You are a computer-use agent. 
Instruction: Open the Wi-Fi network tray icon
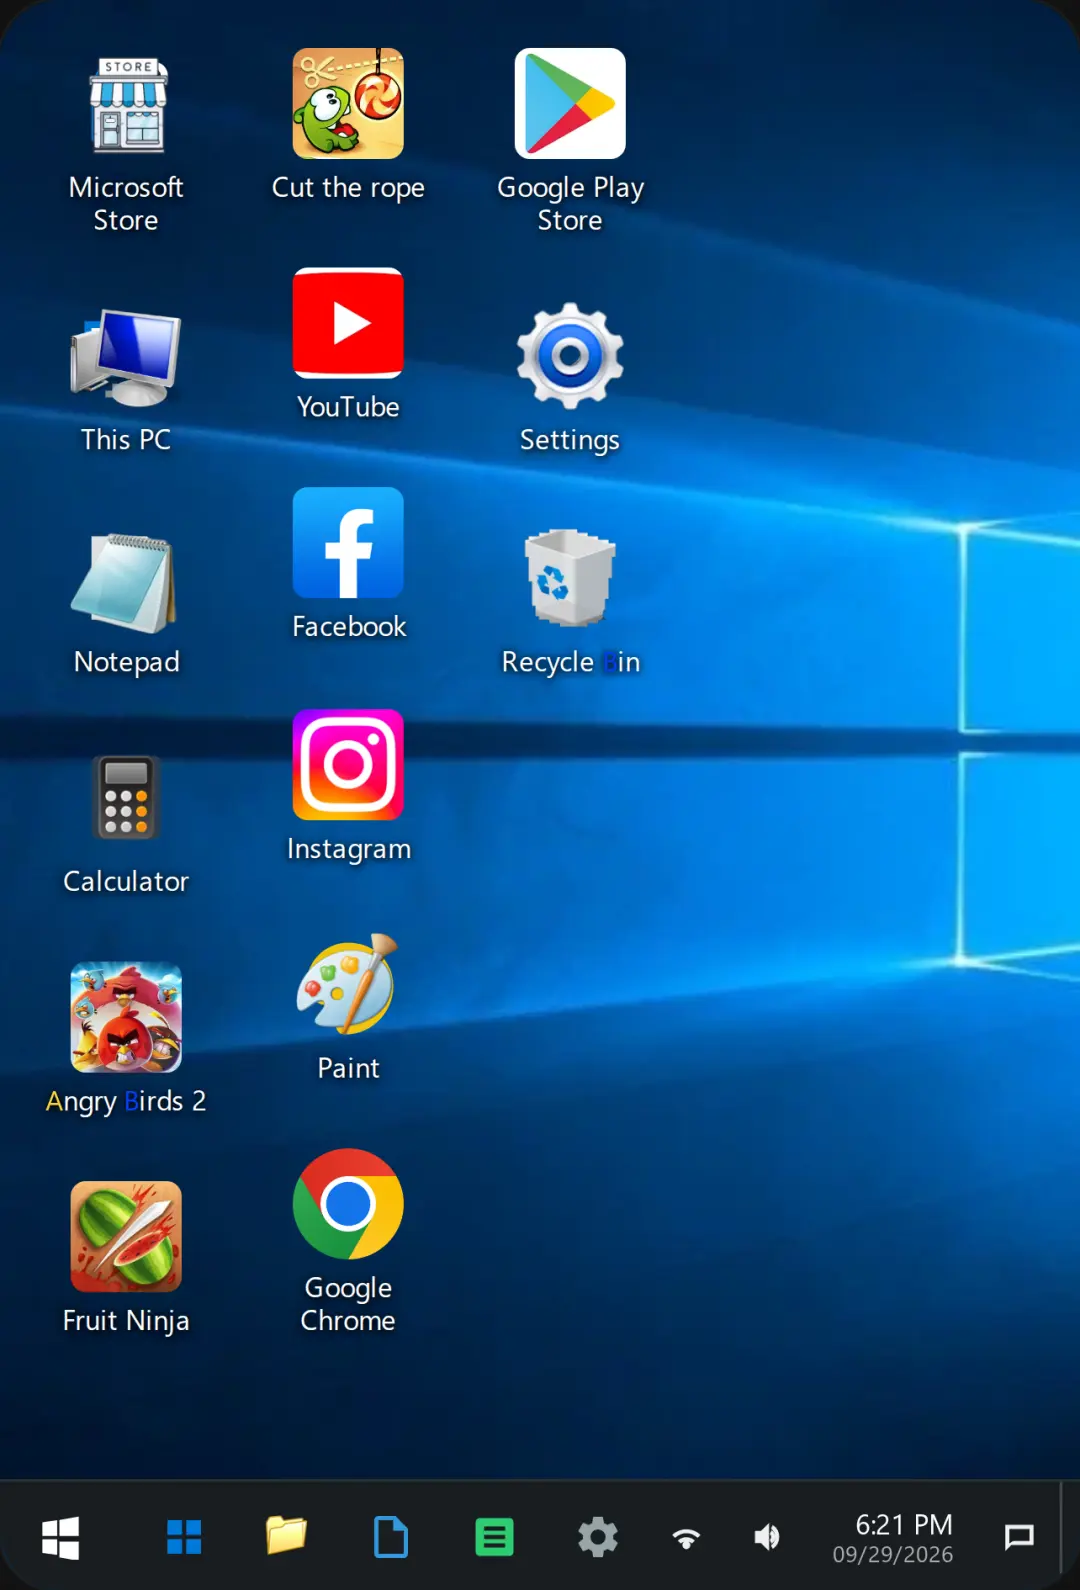[686, 1538]
